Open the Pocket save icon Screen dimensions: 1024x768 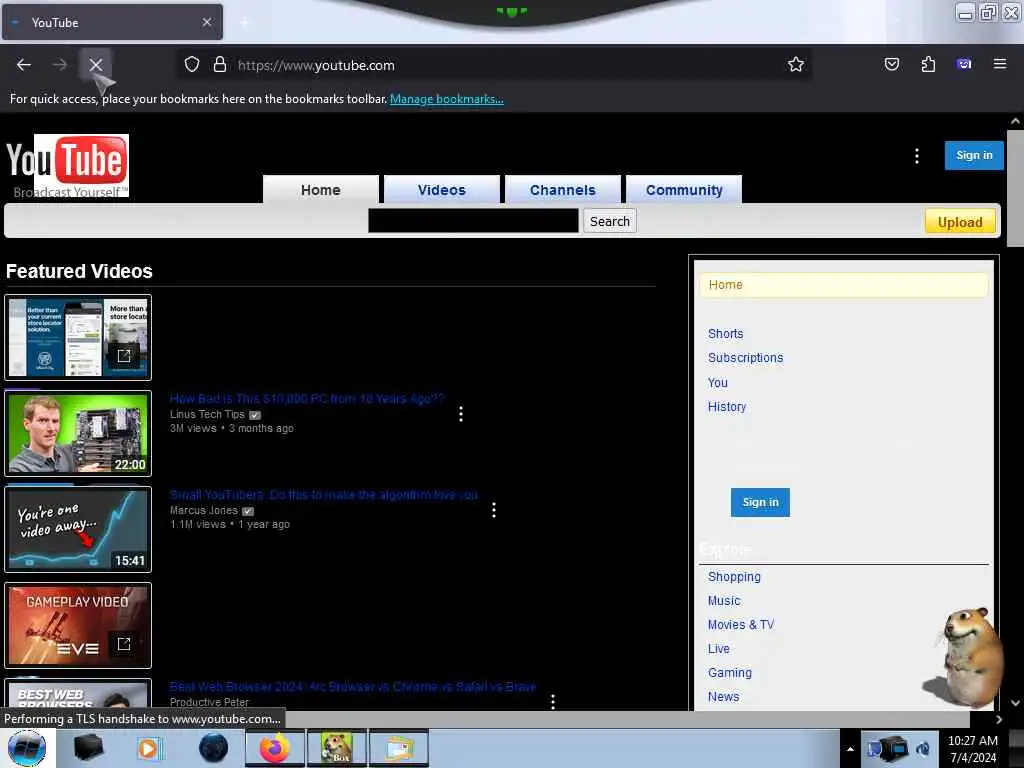click(x=891, y=64)
